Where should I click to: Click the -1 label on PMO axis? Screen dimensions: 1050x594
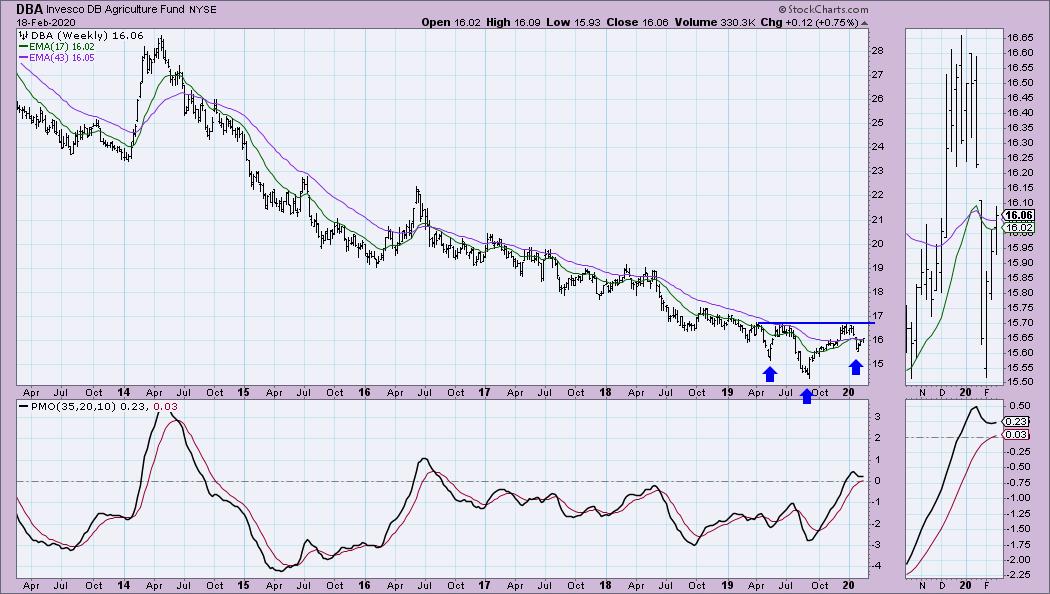point(877,502)
